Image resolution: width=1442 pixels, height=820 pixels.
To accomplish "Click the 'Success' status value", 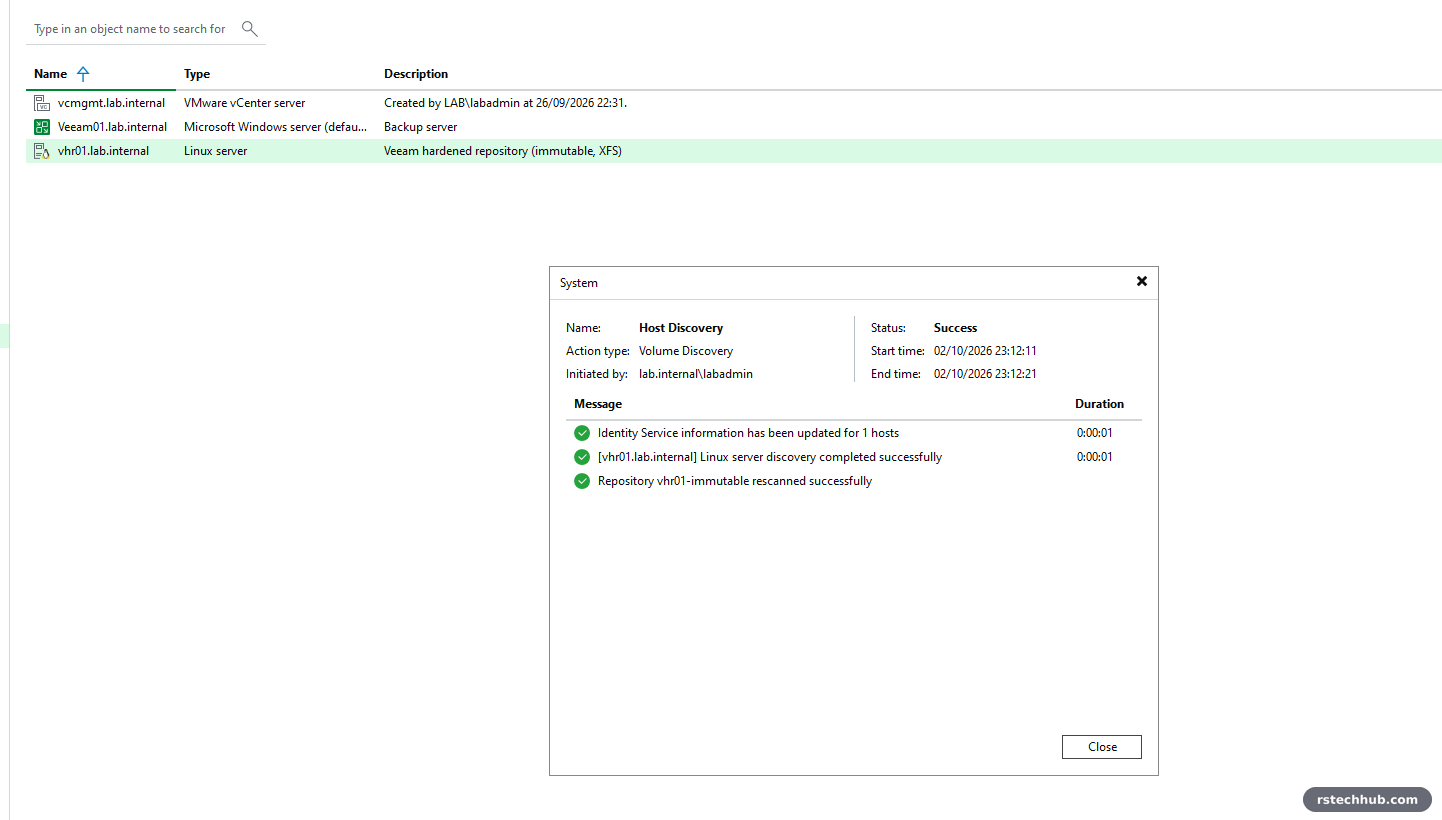I will (x=955, y=328).
